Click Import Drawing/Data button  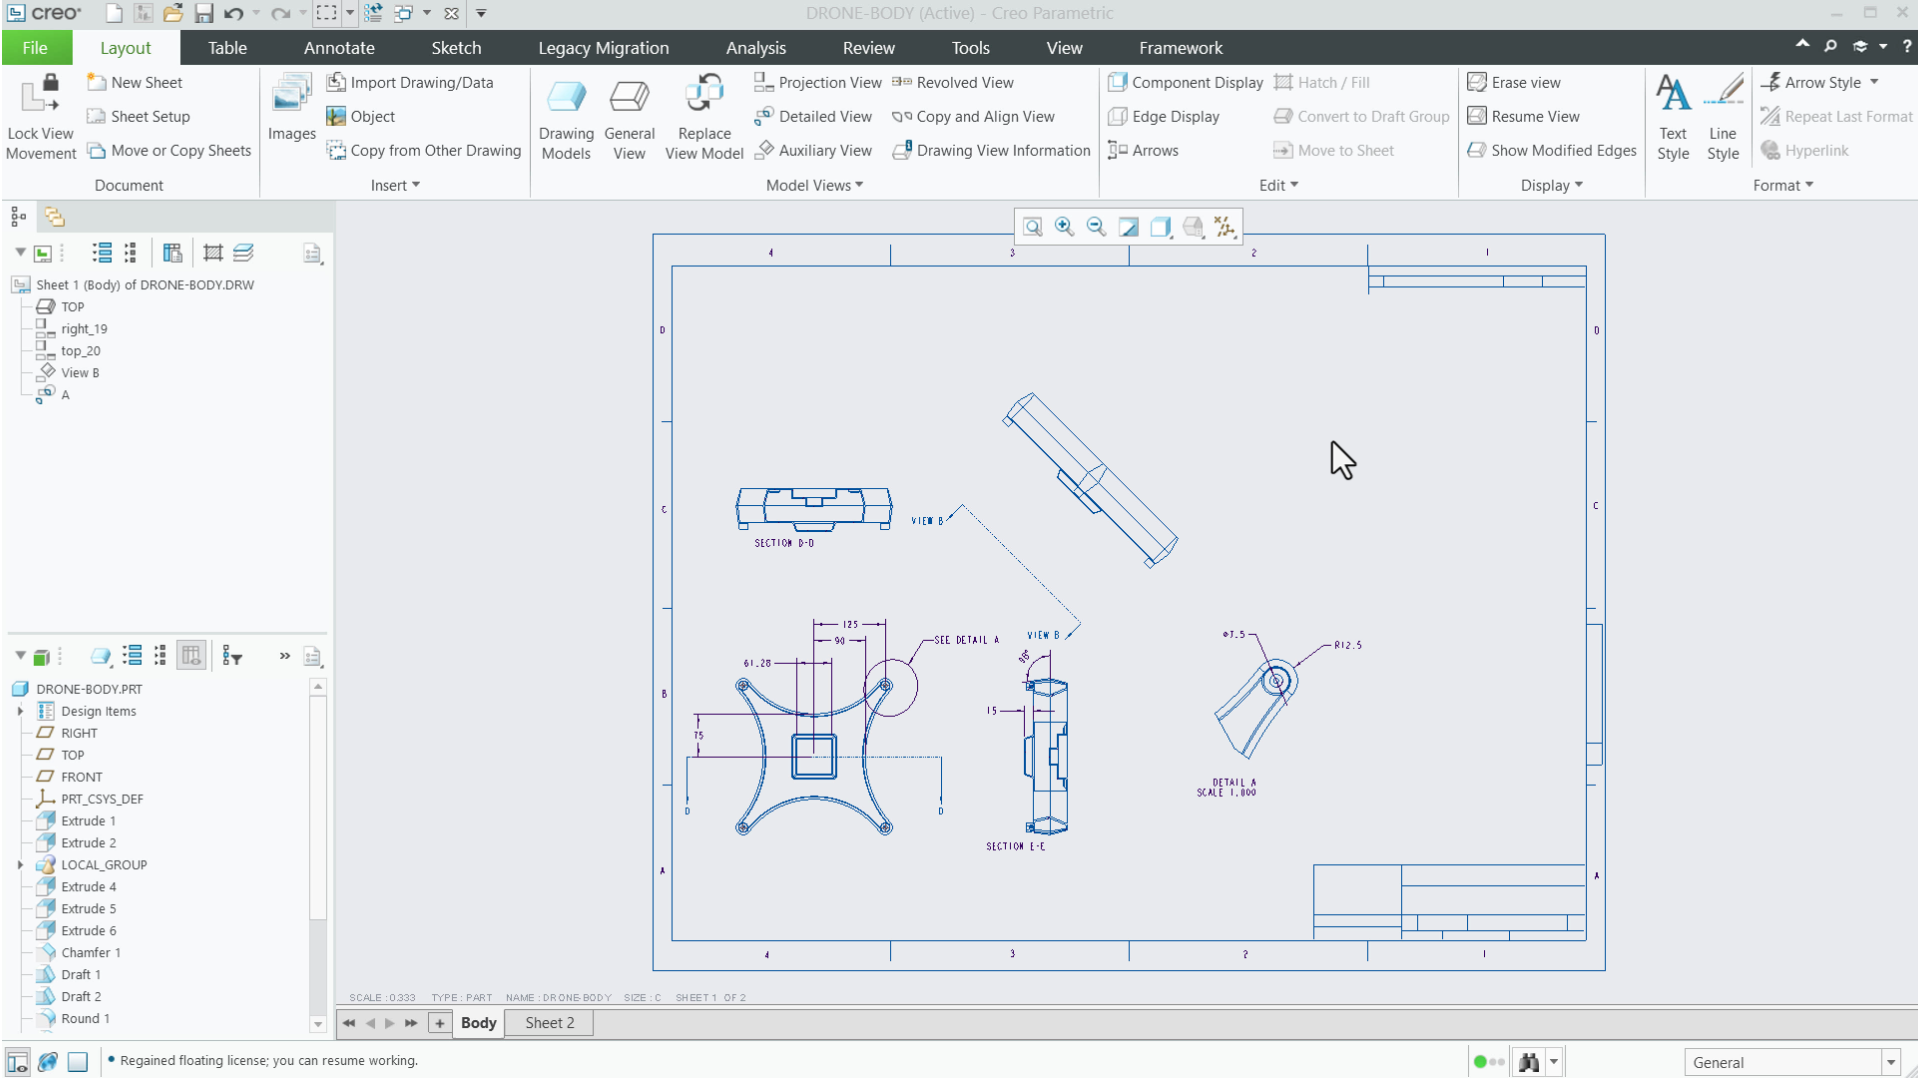410,82
